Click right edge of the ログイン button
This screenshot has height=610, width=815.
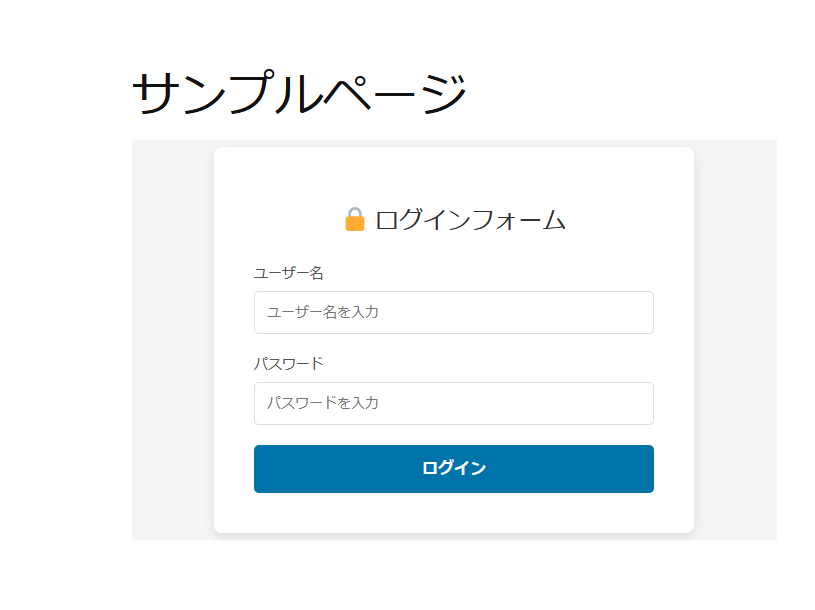click(x=644, y=469)
